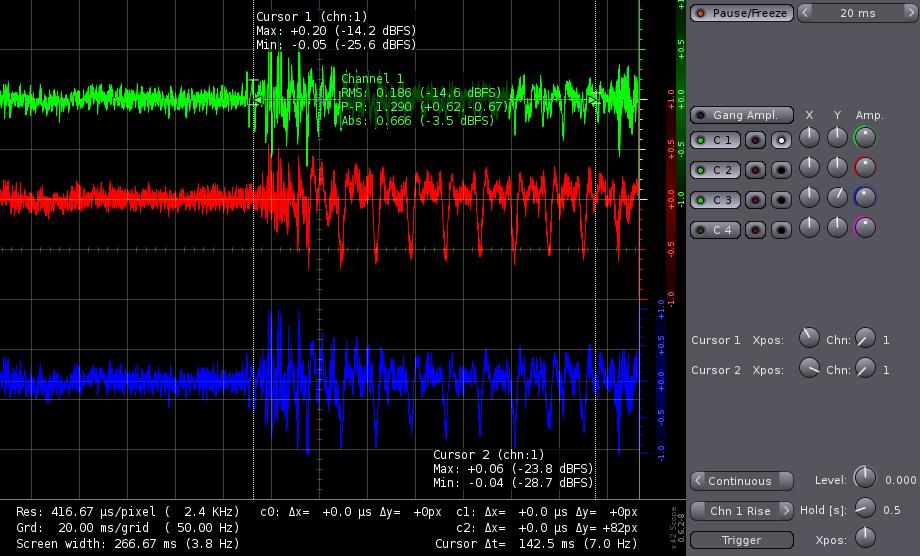Click the Cursor 1 annotation at the top
This screenshot has width=920, height=556.
pyautogui.click(x=336, y=30)
